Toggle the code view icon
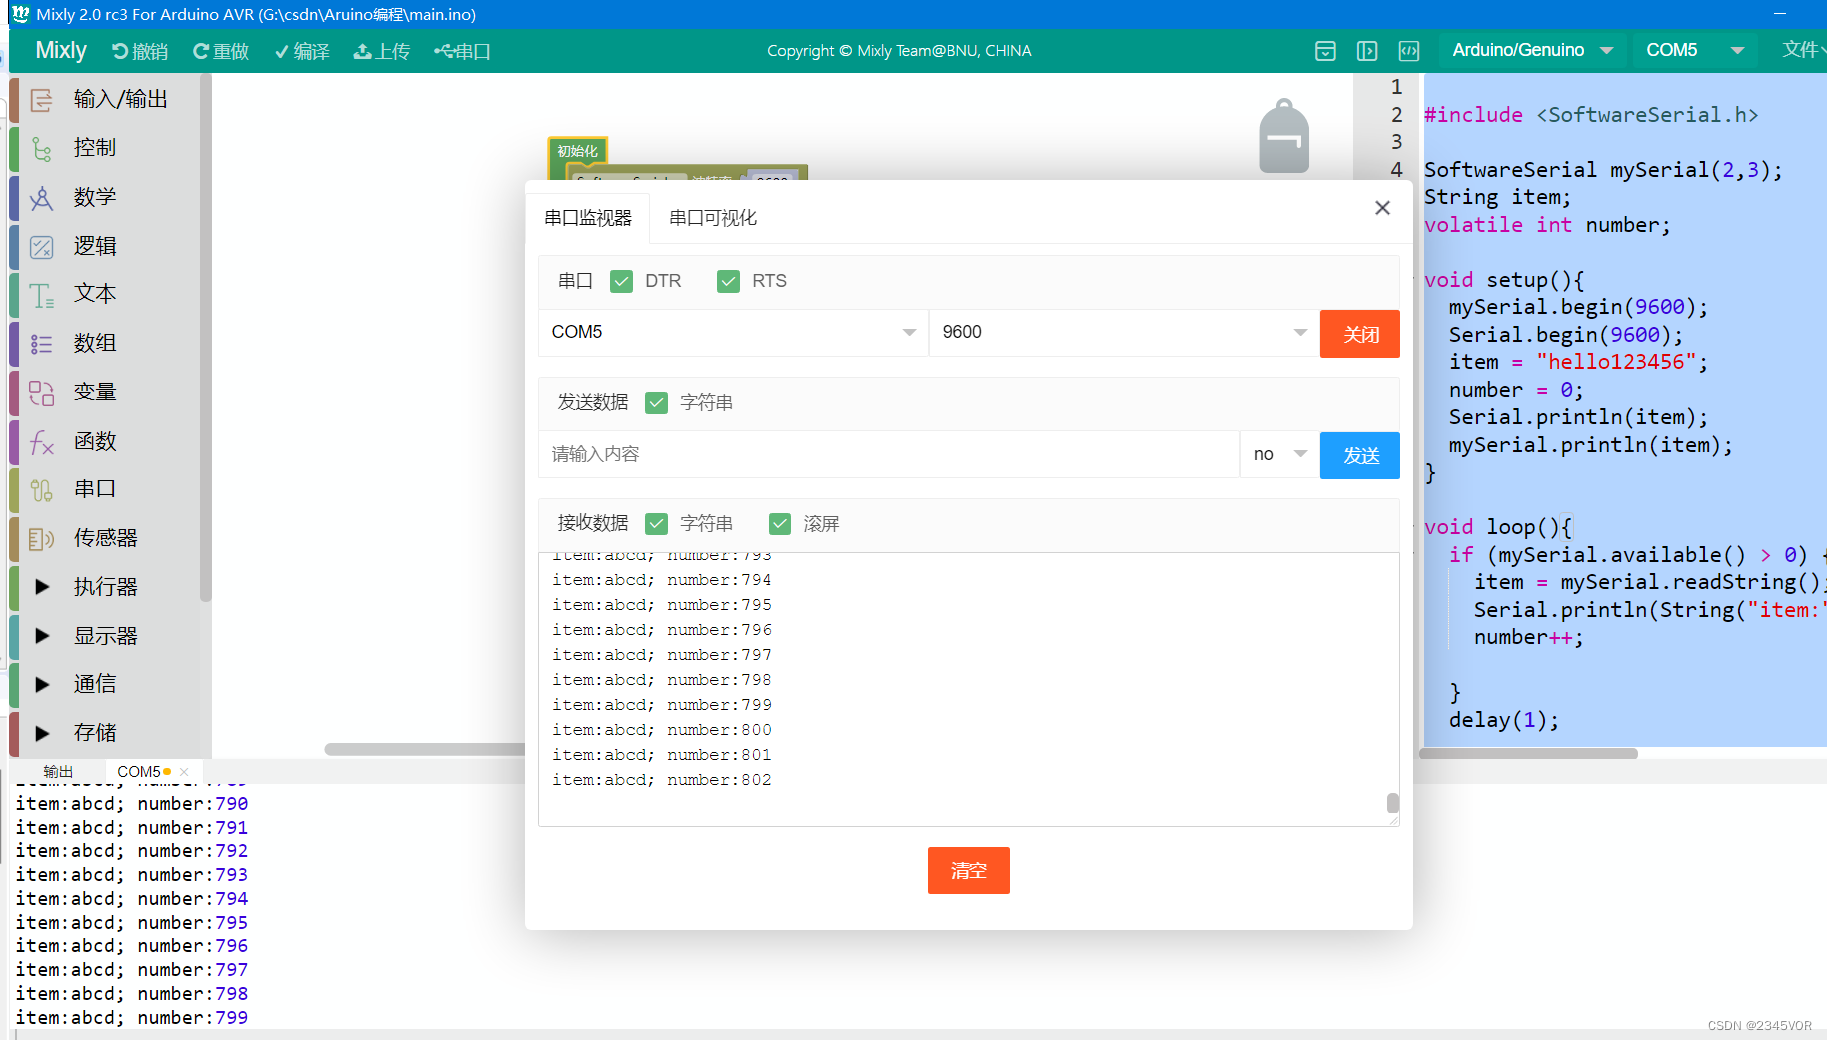The image size is (1827, 1040). tap(1409, 51)
